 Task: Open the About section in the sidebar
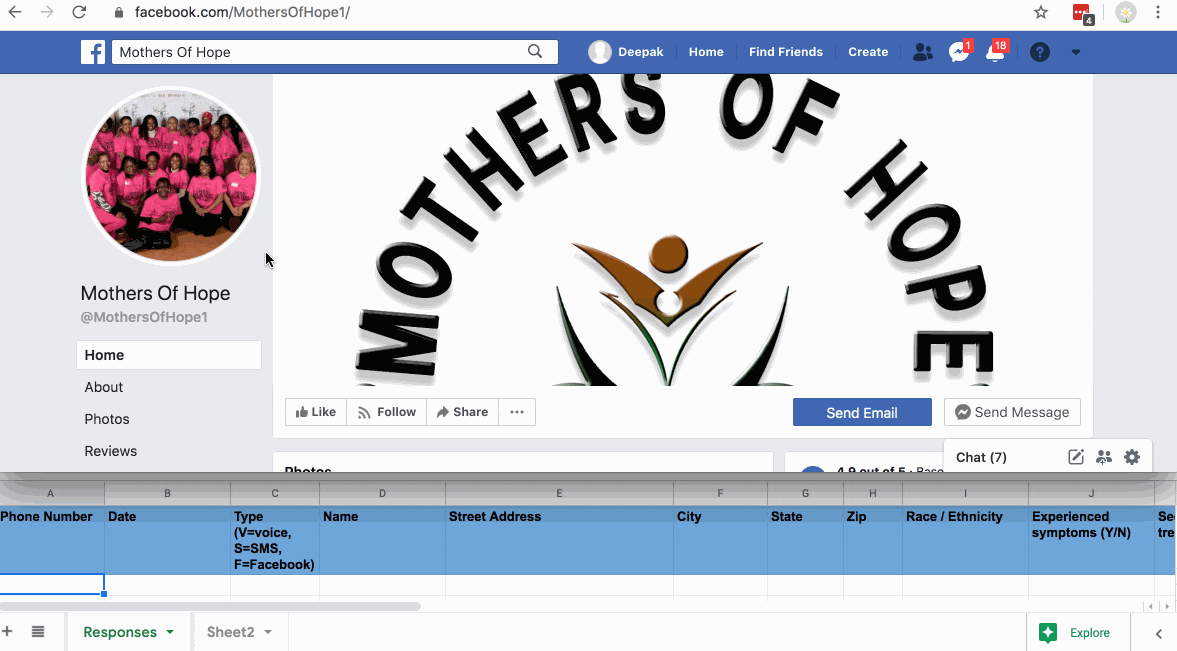click(104, 387)
